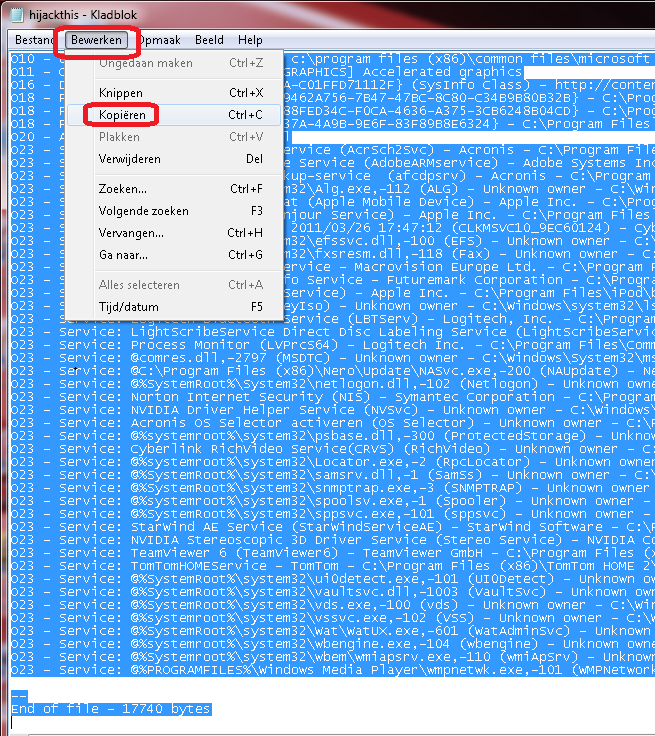The height and width of the screenshot is (736, 655).
Task: Click the Locator.exe,-2 RpcLocator line
Action: (x=332, y=462)
